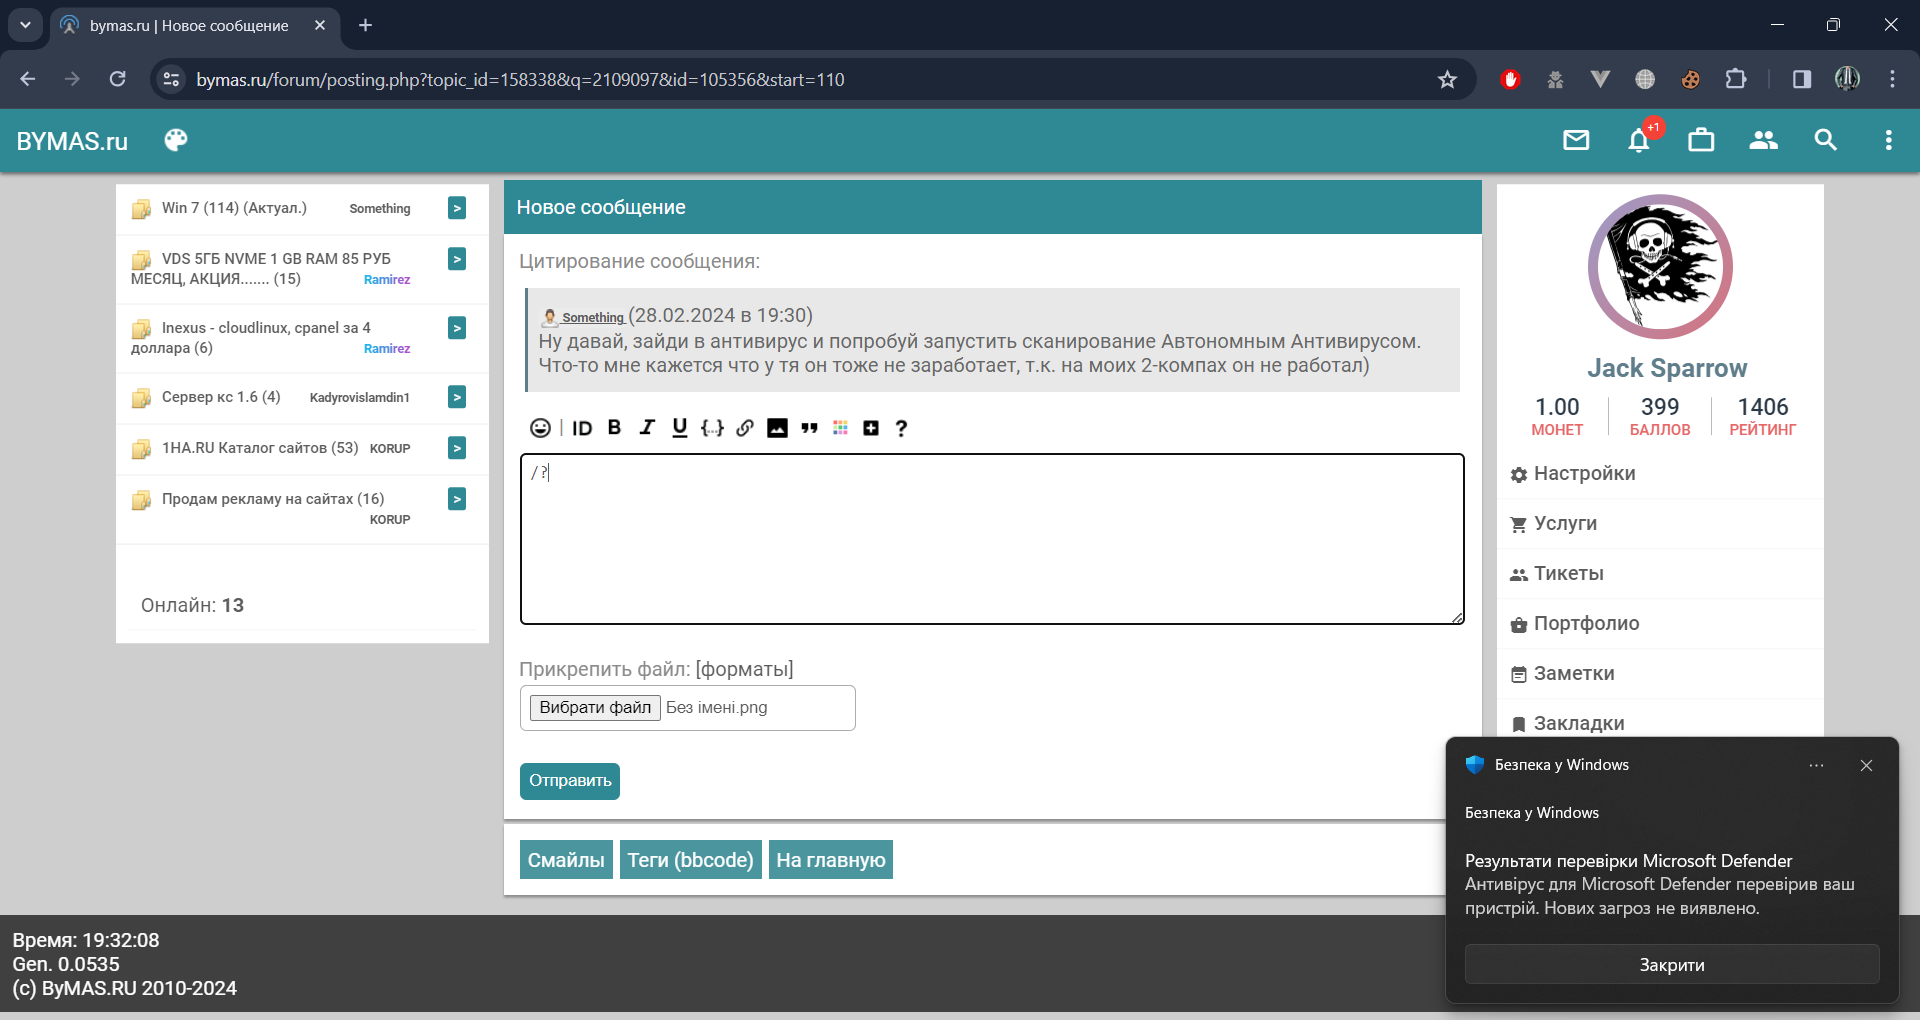The width and height of the screenshot is (1920, 1020).
Task: Open the browser tab search dropdown
Action: point(25,25)
